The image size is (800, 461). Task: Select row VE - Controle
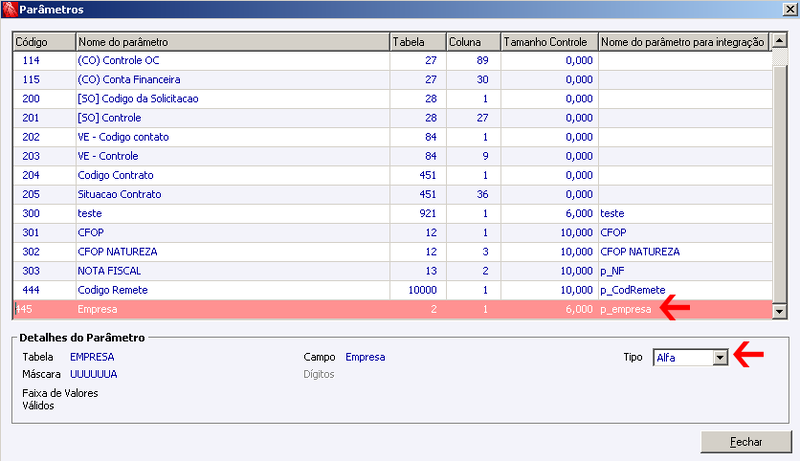coord(392,156)
